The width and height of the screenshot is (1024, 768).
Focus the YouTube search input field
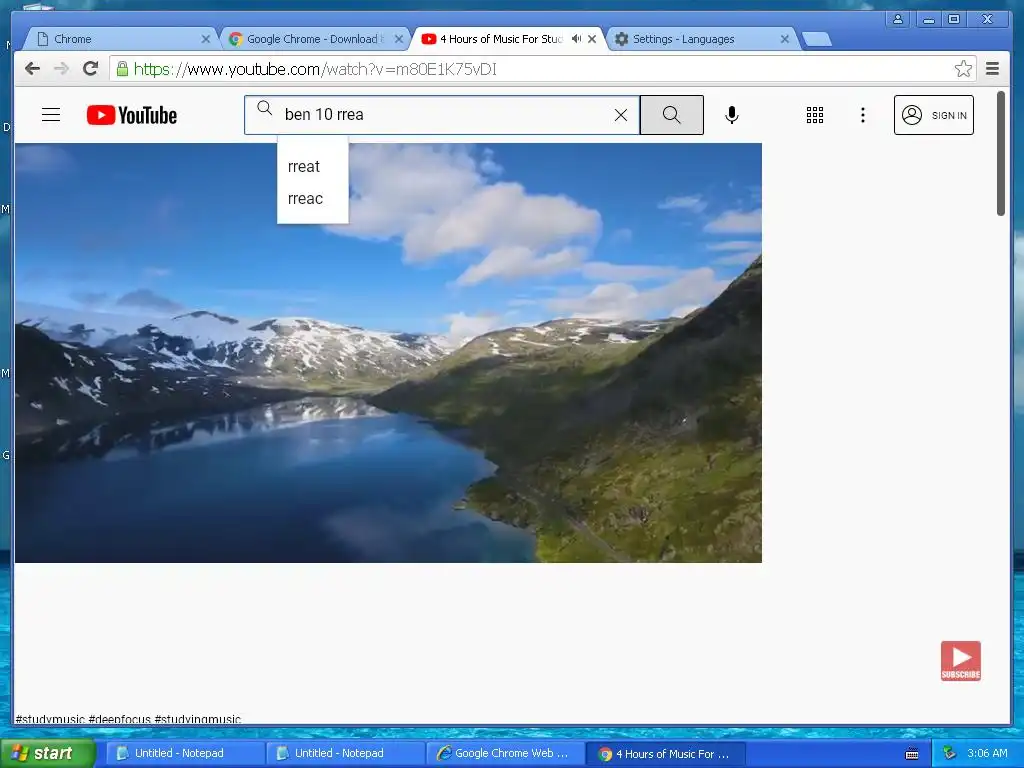[444, 115]
